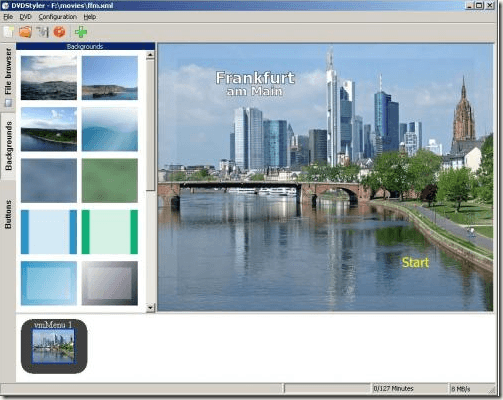This screenshot has height=400, width=503.
Task: Pick the green island coastline background
Action: 49,129
